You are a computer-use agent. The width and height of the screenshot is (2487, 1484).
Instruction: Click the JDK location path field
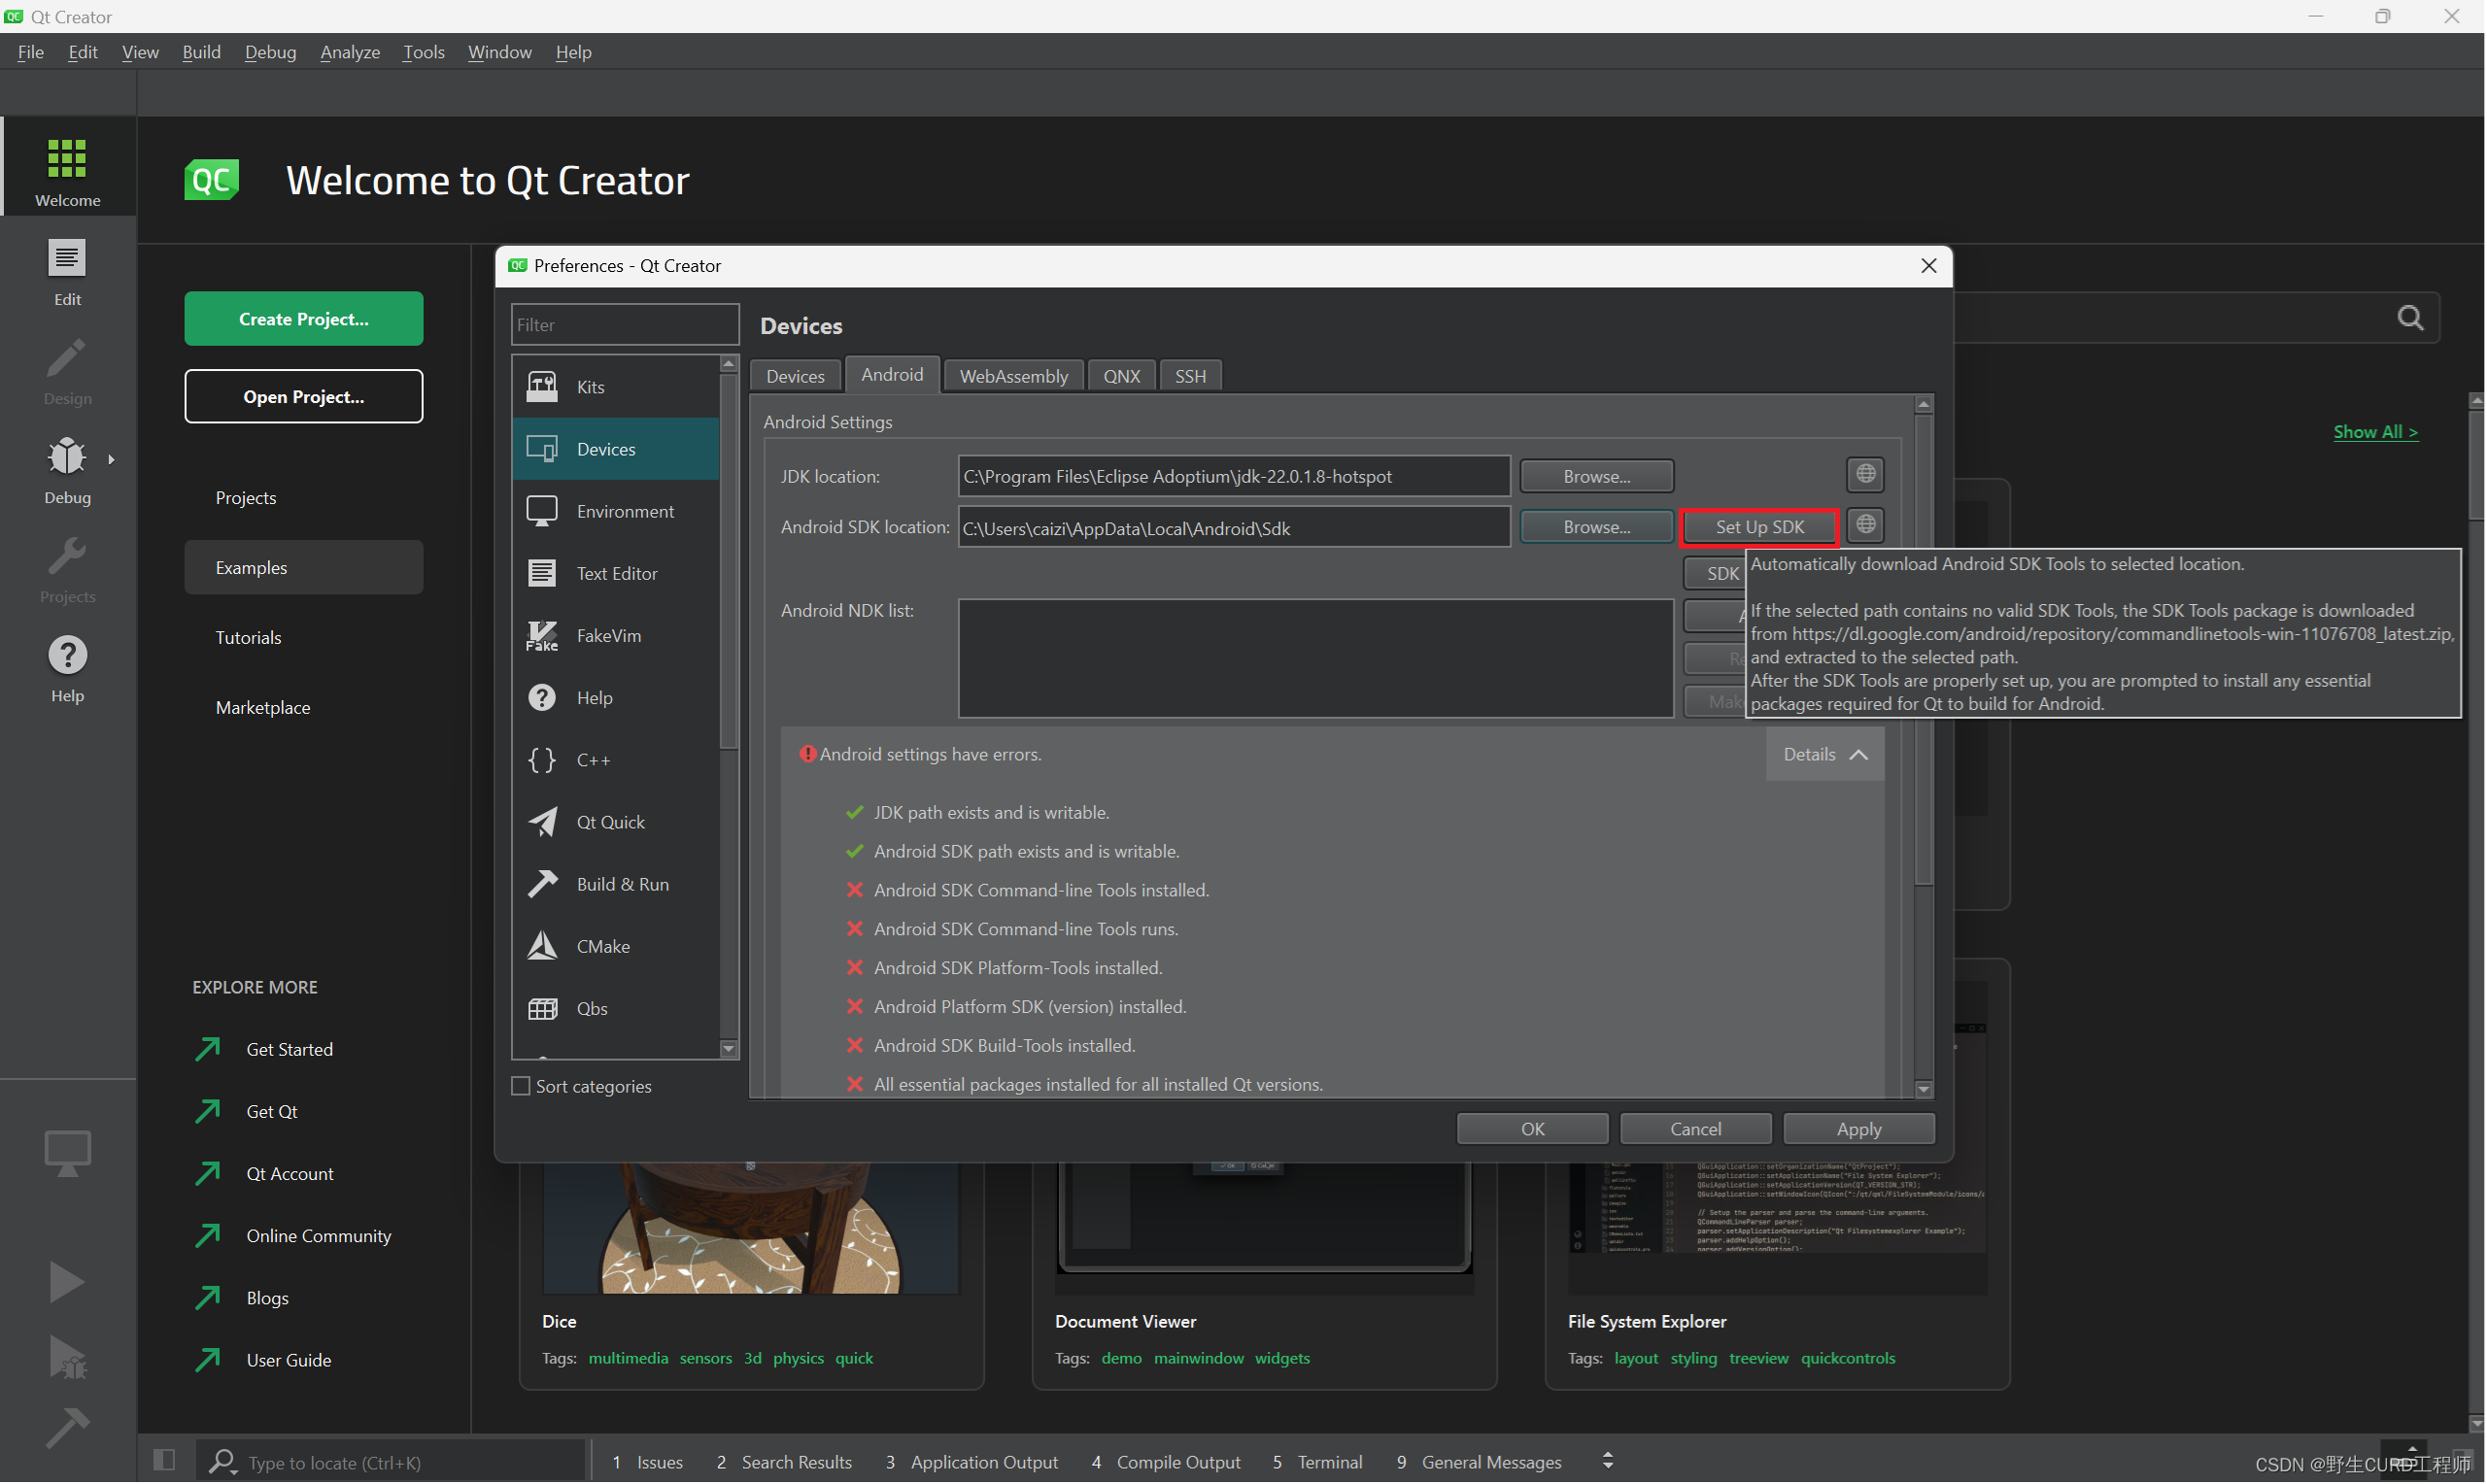tap(1234, 477)
